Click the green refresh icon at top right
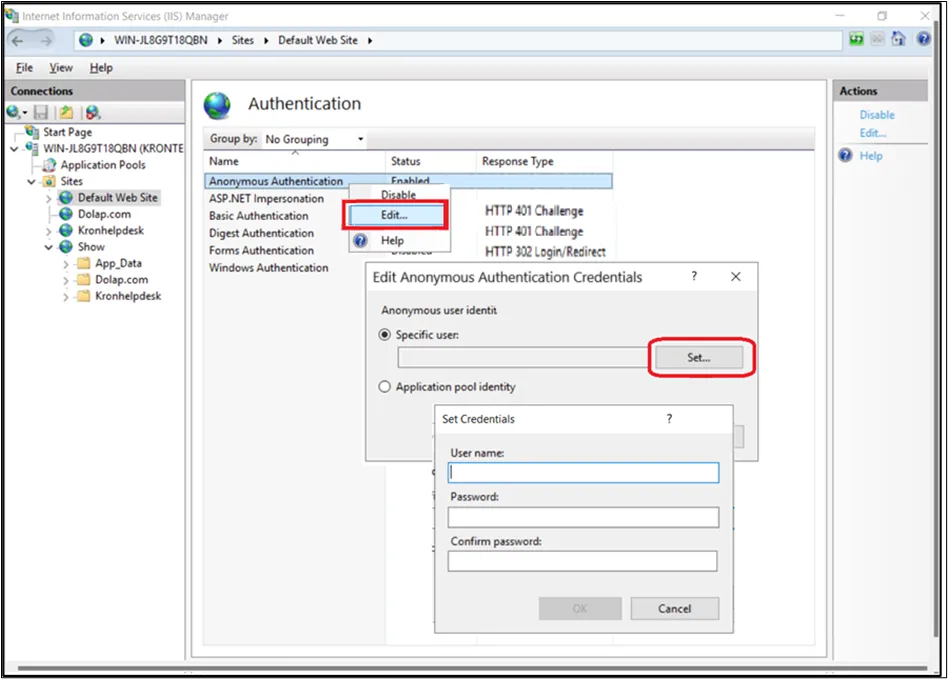The image size is (948, 679). click(x=856, y=39)
